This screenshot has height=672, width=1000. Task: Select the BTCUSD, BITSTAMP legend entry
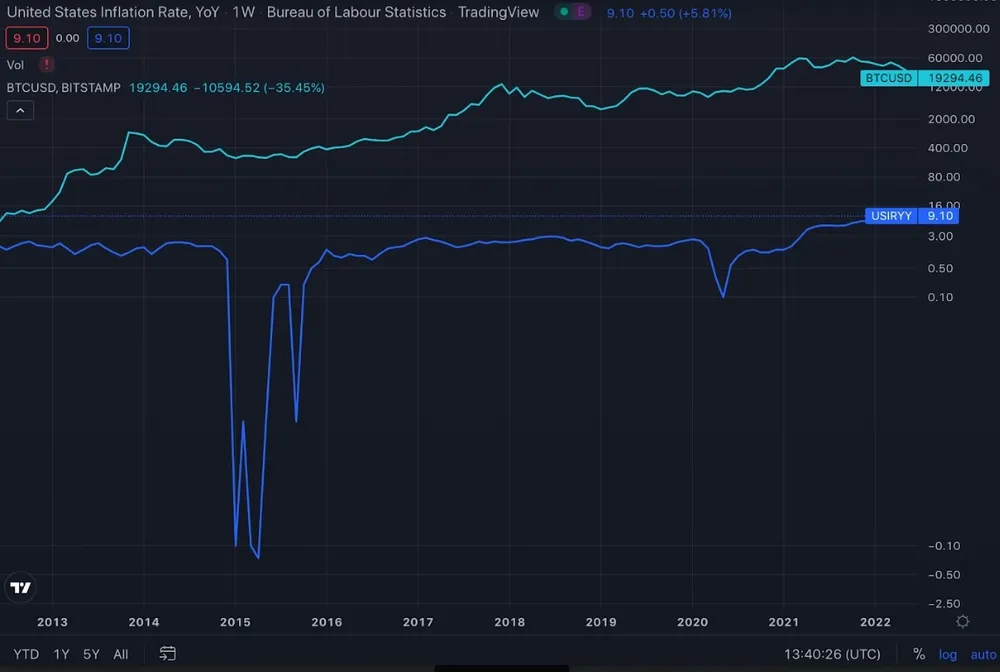point(64,88)
